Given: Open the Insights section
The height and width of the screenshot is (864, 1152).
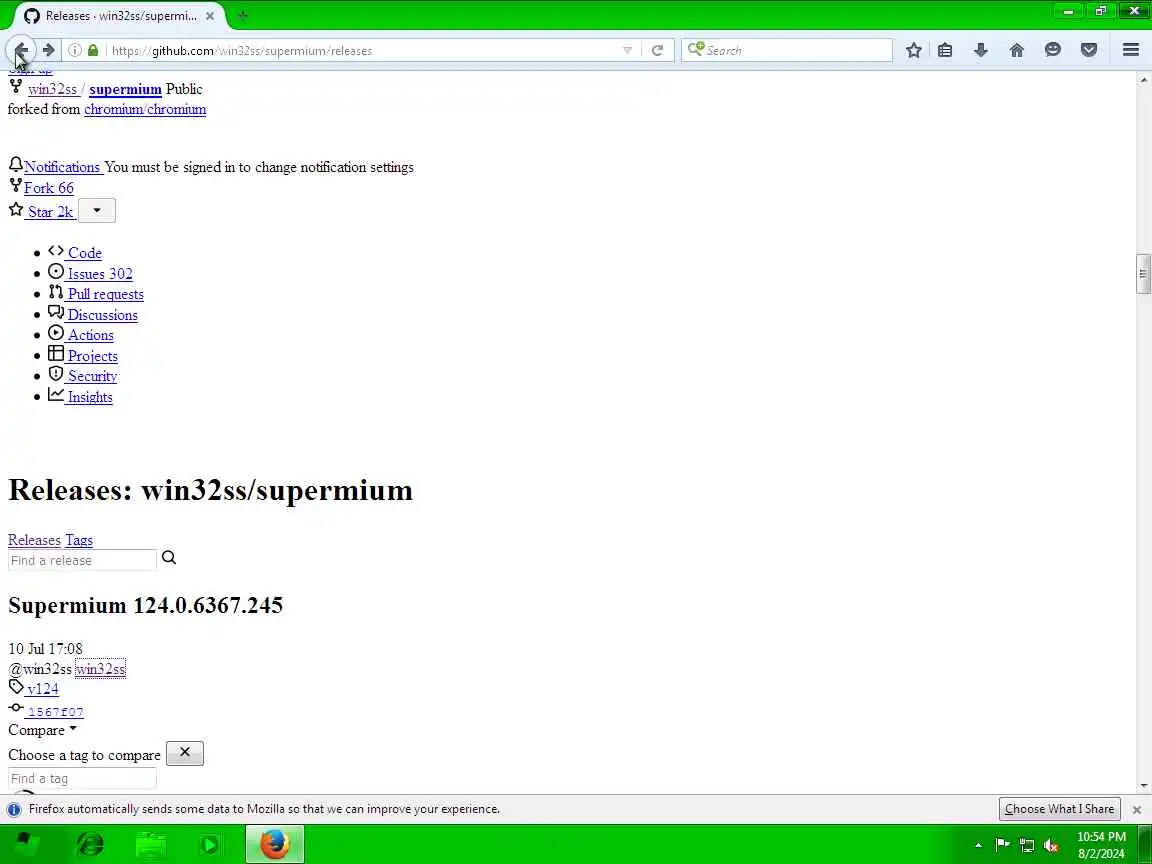Looking at the screenshot, I should point(90,397).
